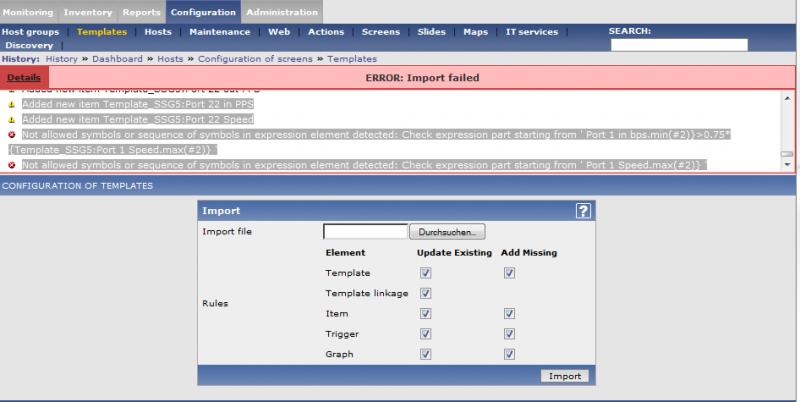The width and height of the screenshot is (800, 402).
Task: Open IT services submenu
Action: pos(532,32)
